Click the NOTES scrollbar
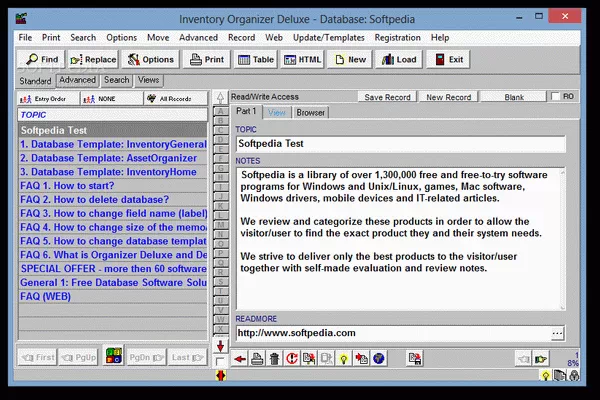600x400 pixels. (x=562, y=239)
